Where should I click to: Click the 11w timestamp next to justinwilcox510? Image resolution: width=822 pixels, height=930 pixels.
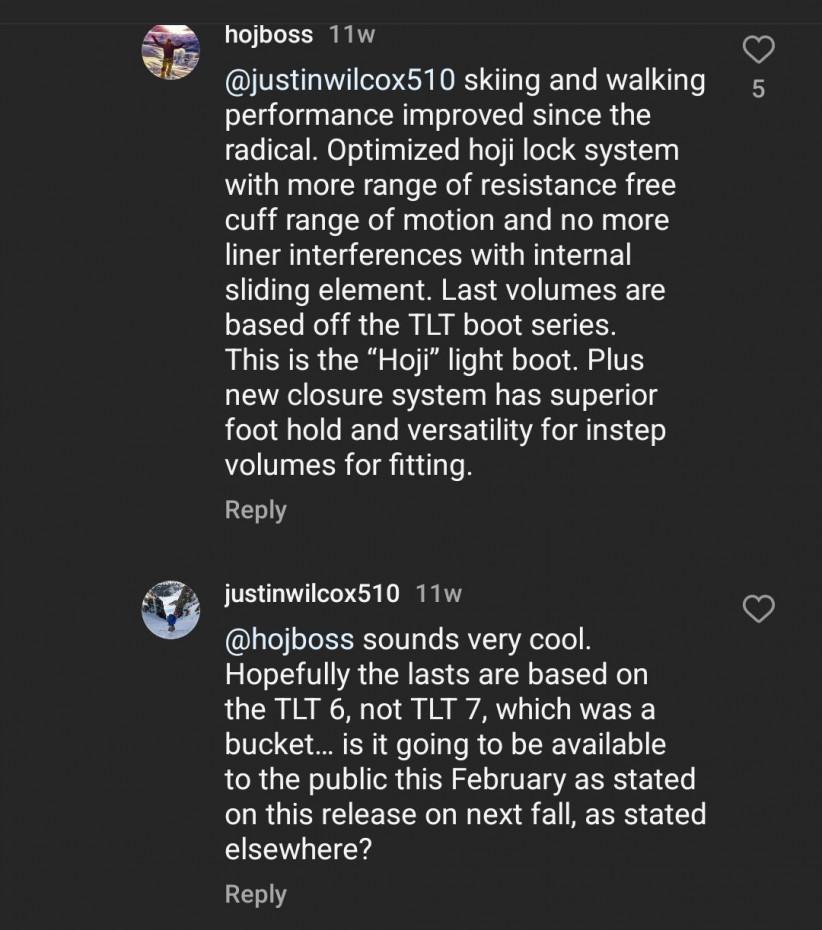coord(438,593)
